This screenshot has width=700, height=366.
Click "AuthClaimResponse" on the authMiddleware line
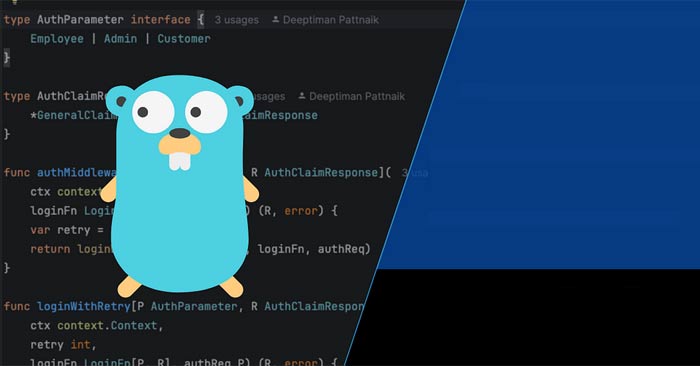click(321, 173)
